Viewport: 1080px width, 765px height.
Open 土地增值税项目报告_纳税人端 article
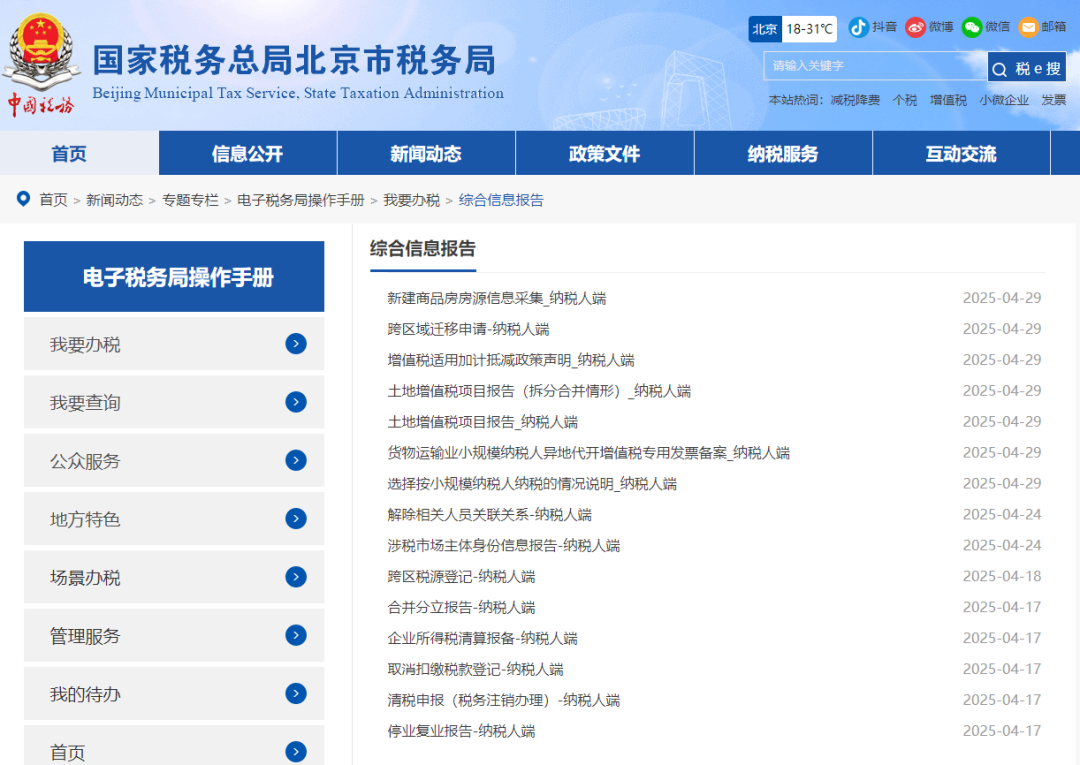pos(482,422)
